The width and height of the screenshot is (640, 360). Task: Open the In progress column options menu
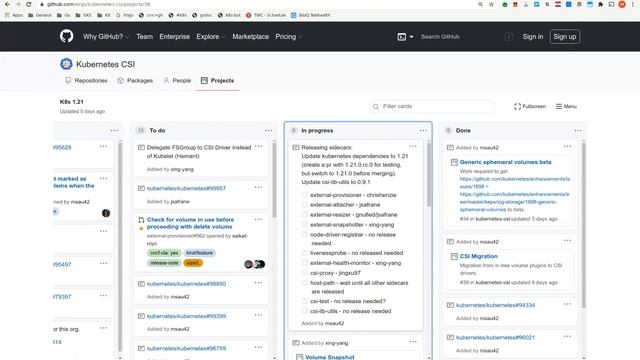(x=423, y=131)
